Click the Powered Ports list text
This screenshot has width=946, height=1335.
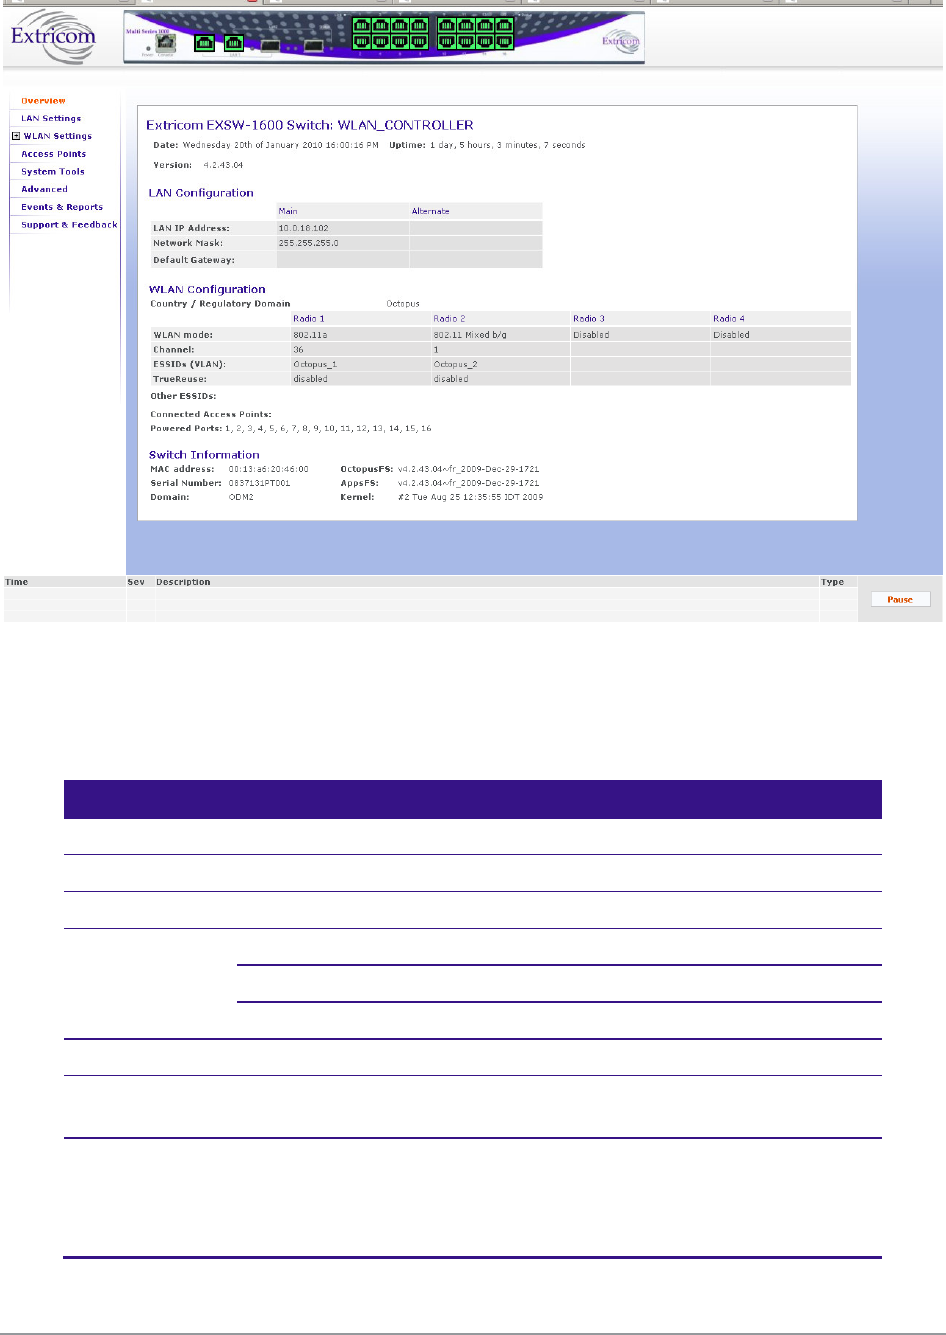(x=328, y=428)
